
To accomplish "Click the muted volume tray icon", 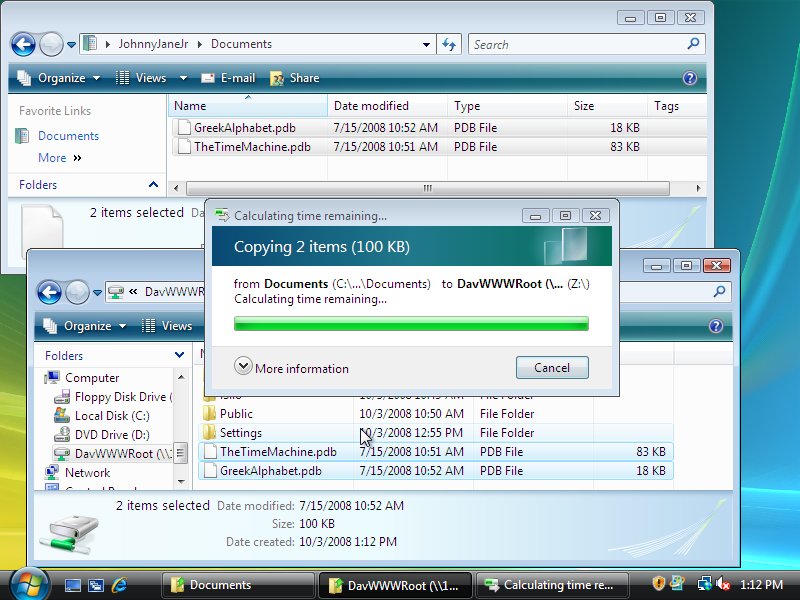I will tap(722, 584).
